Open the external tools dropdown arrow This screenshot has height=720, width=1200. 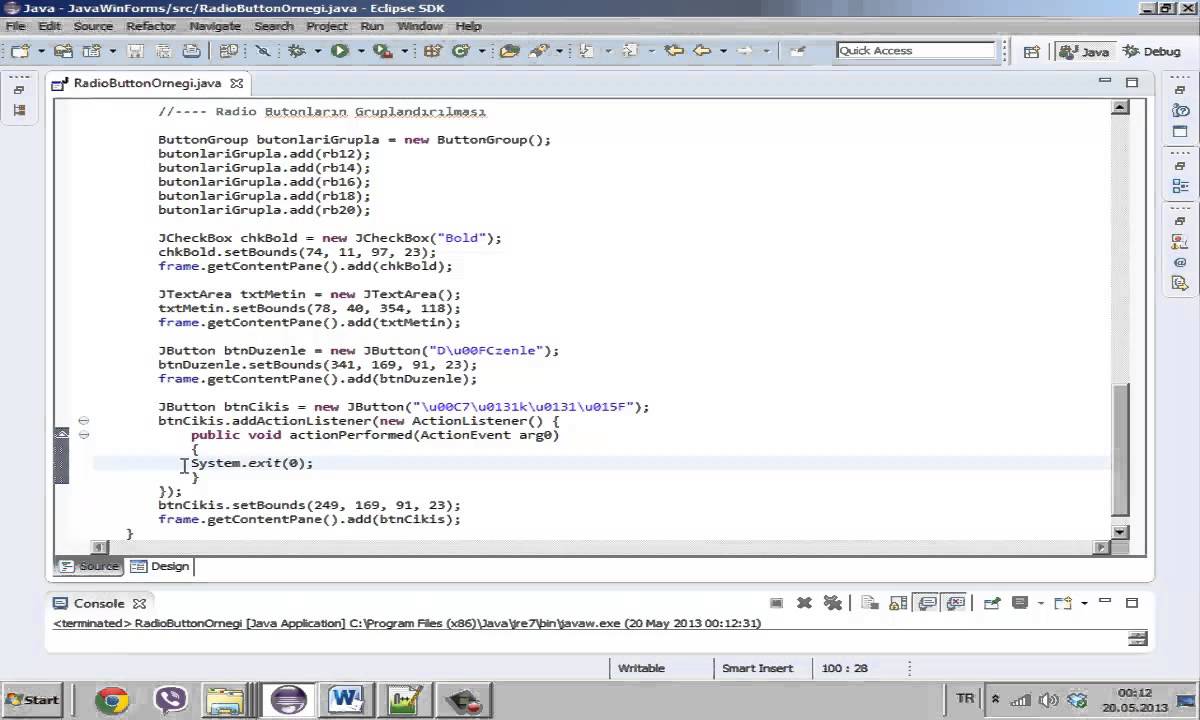click(x=405, y=50)
